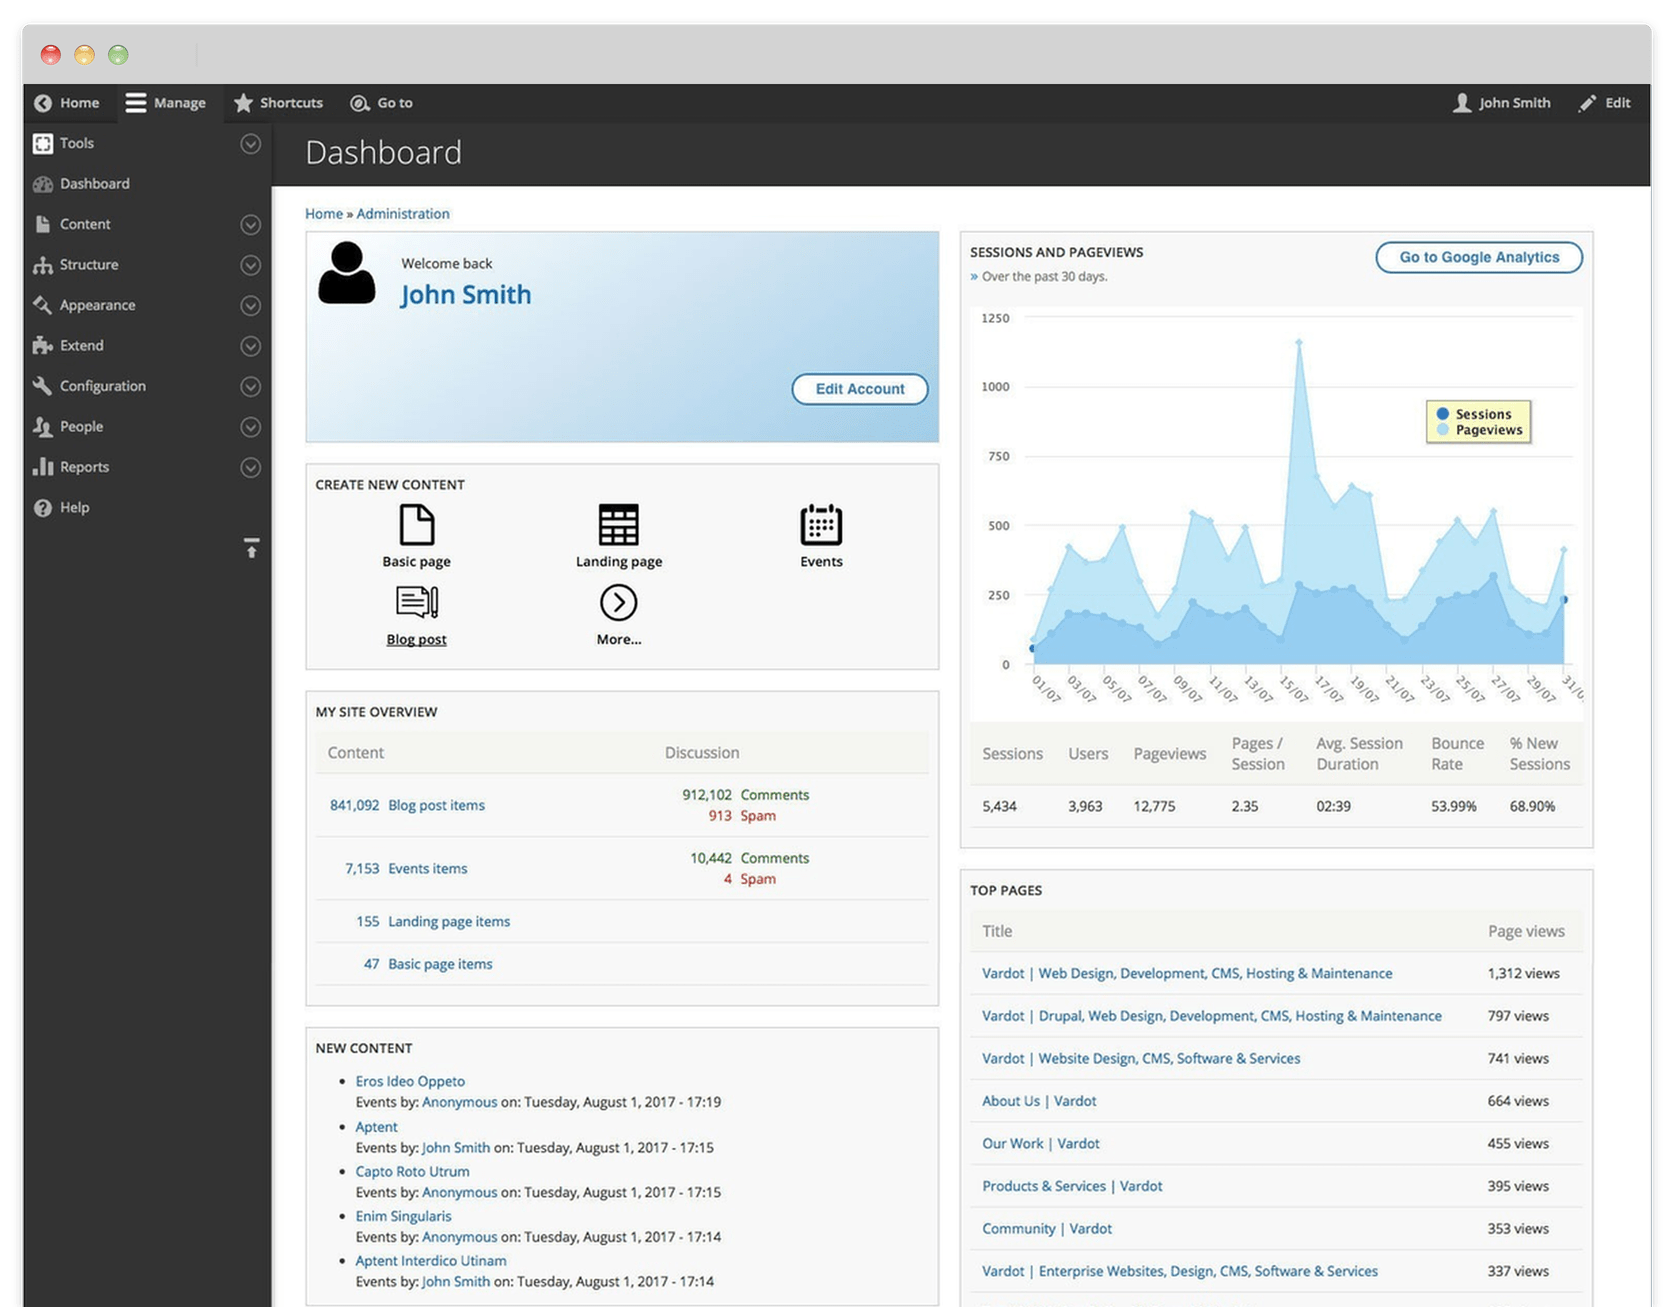Click Go to Google Analytics
1676x1307 pixels.
click(x=1478, y=257)
